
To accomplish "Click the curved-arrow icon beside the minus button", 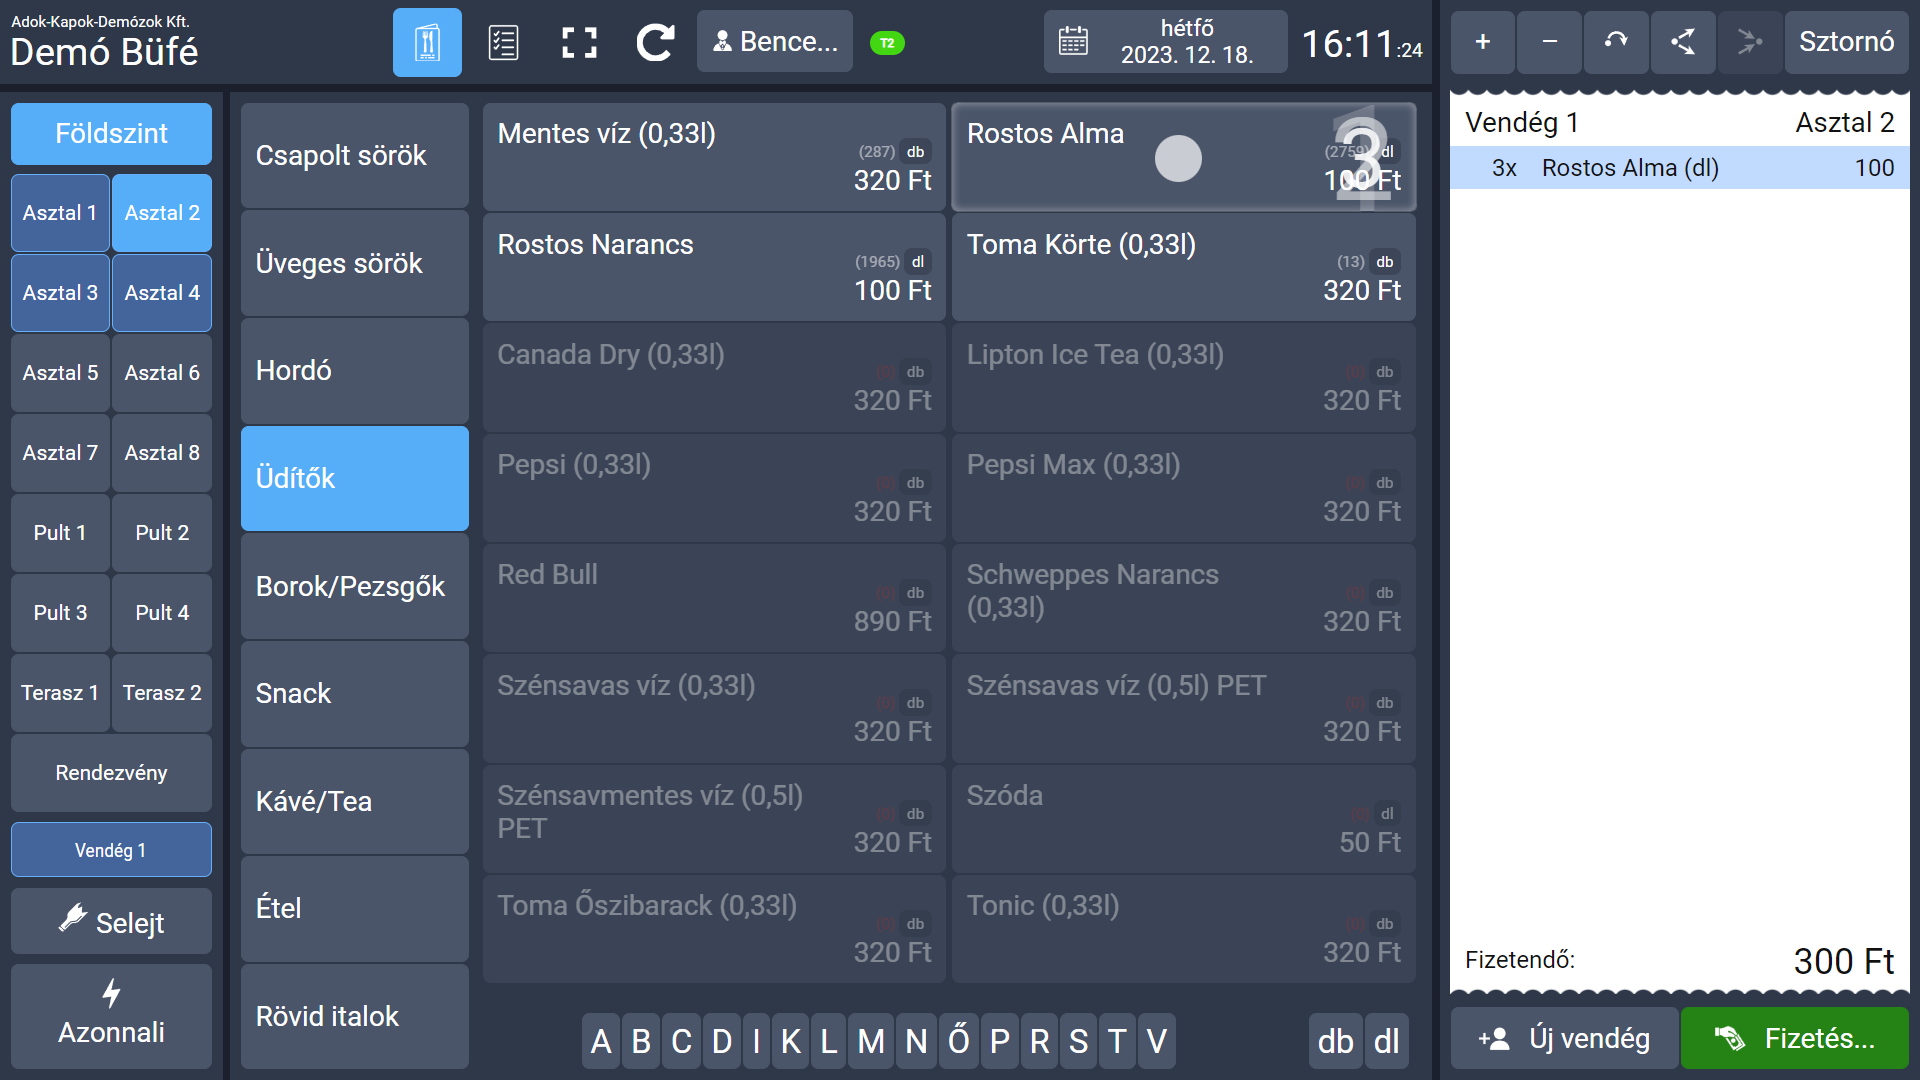I will pyautogui.click(x=1616, y=42).
